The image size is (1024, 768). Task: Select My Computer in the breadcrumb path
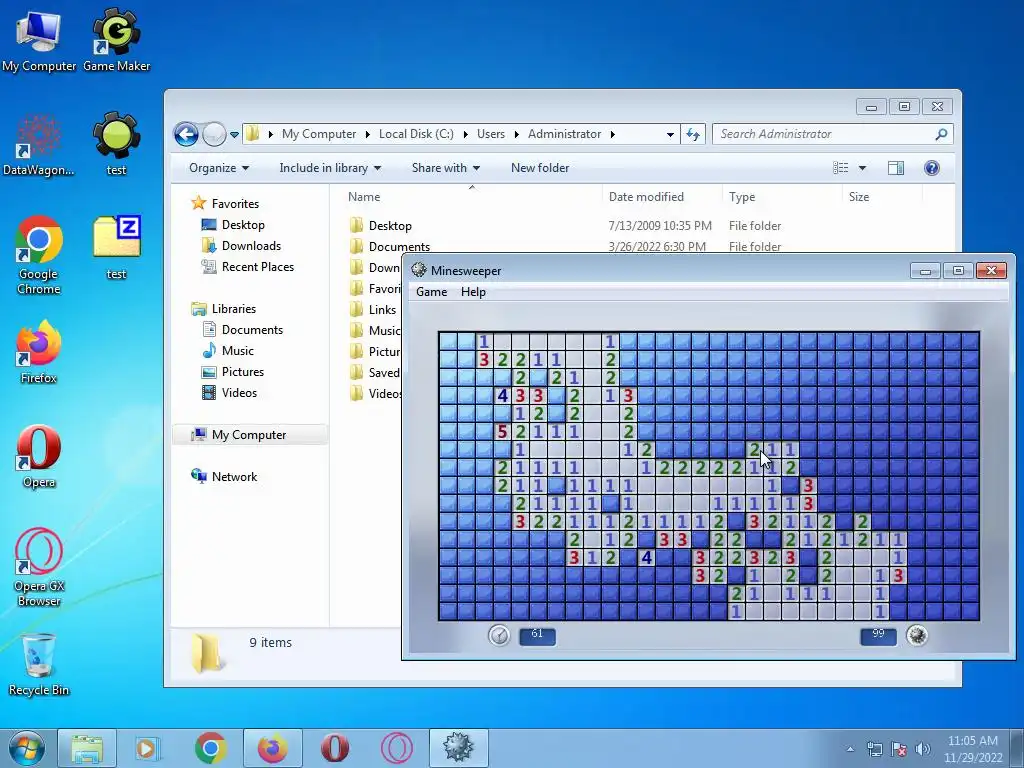tap(319, 134)
